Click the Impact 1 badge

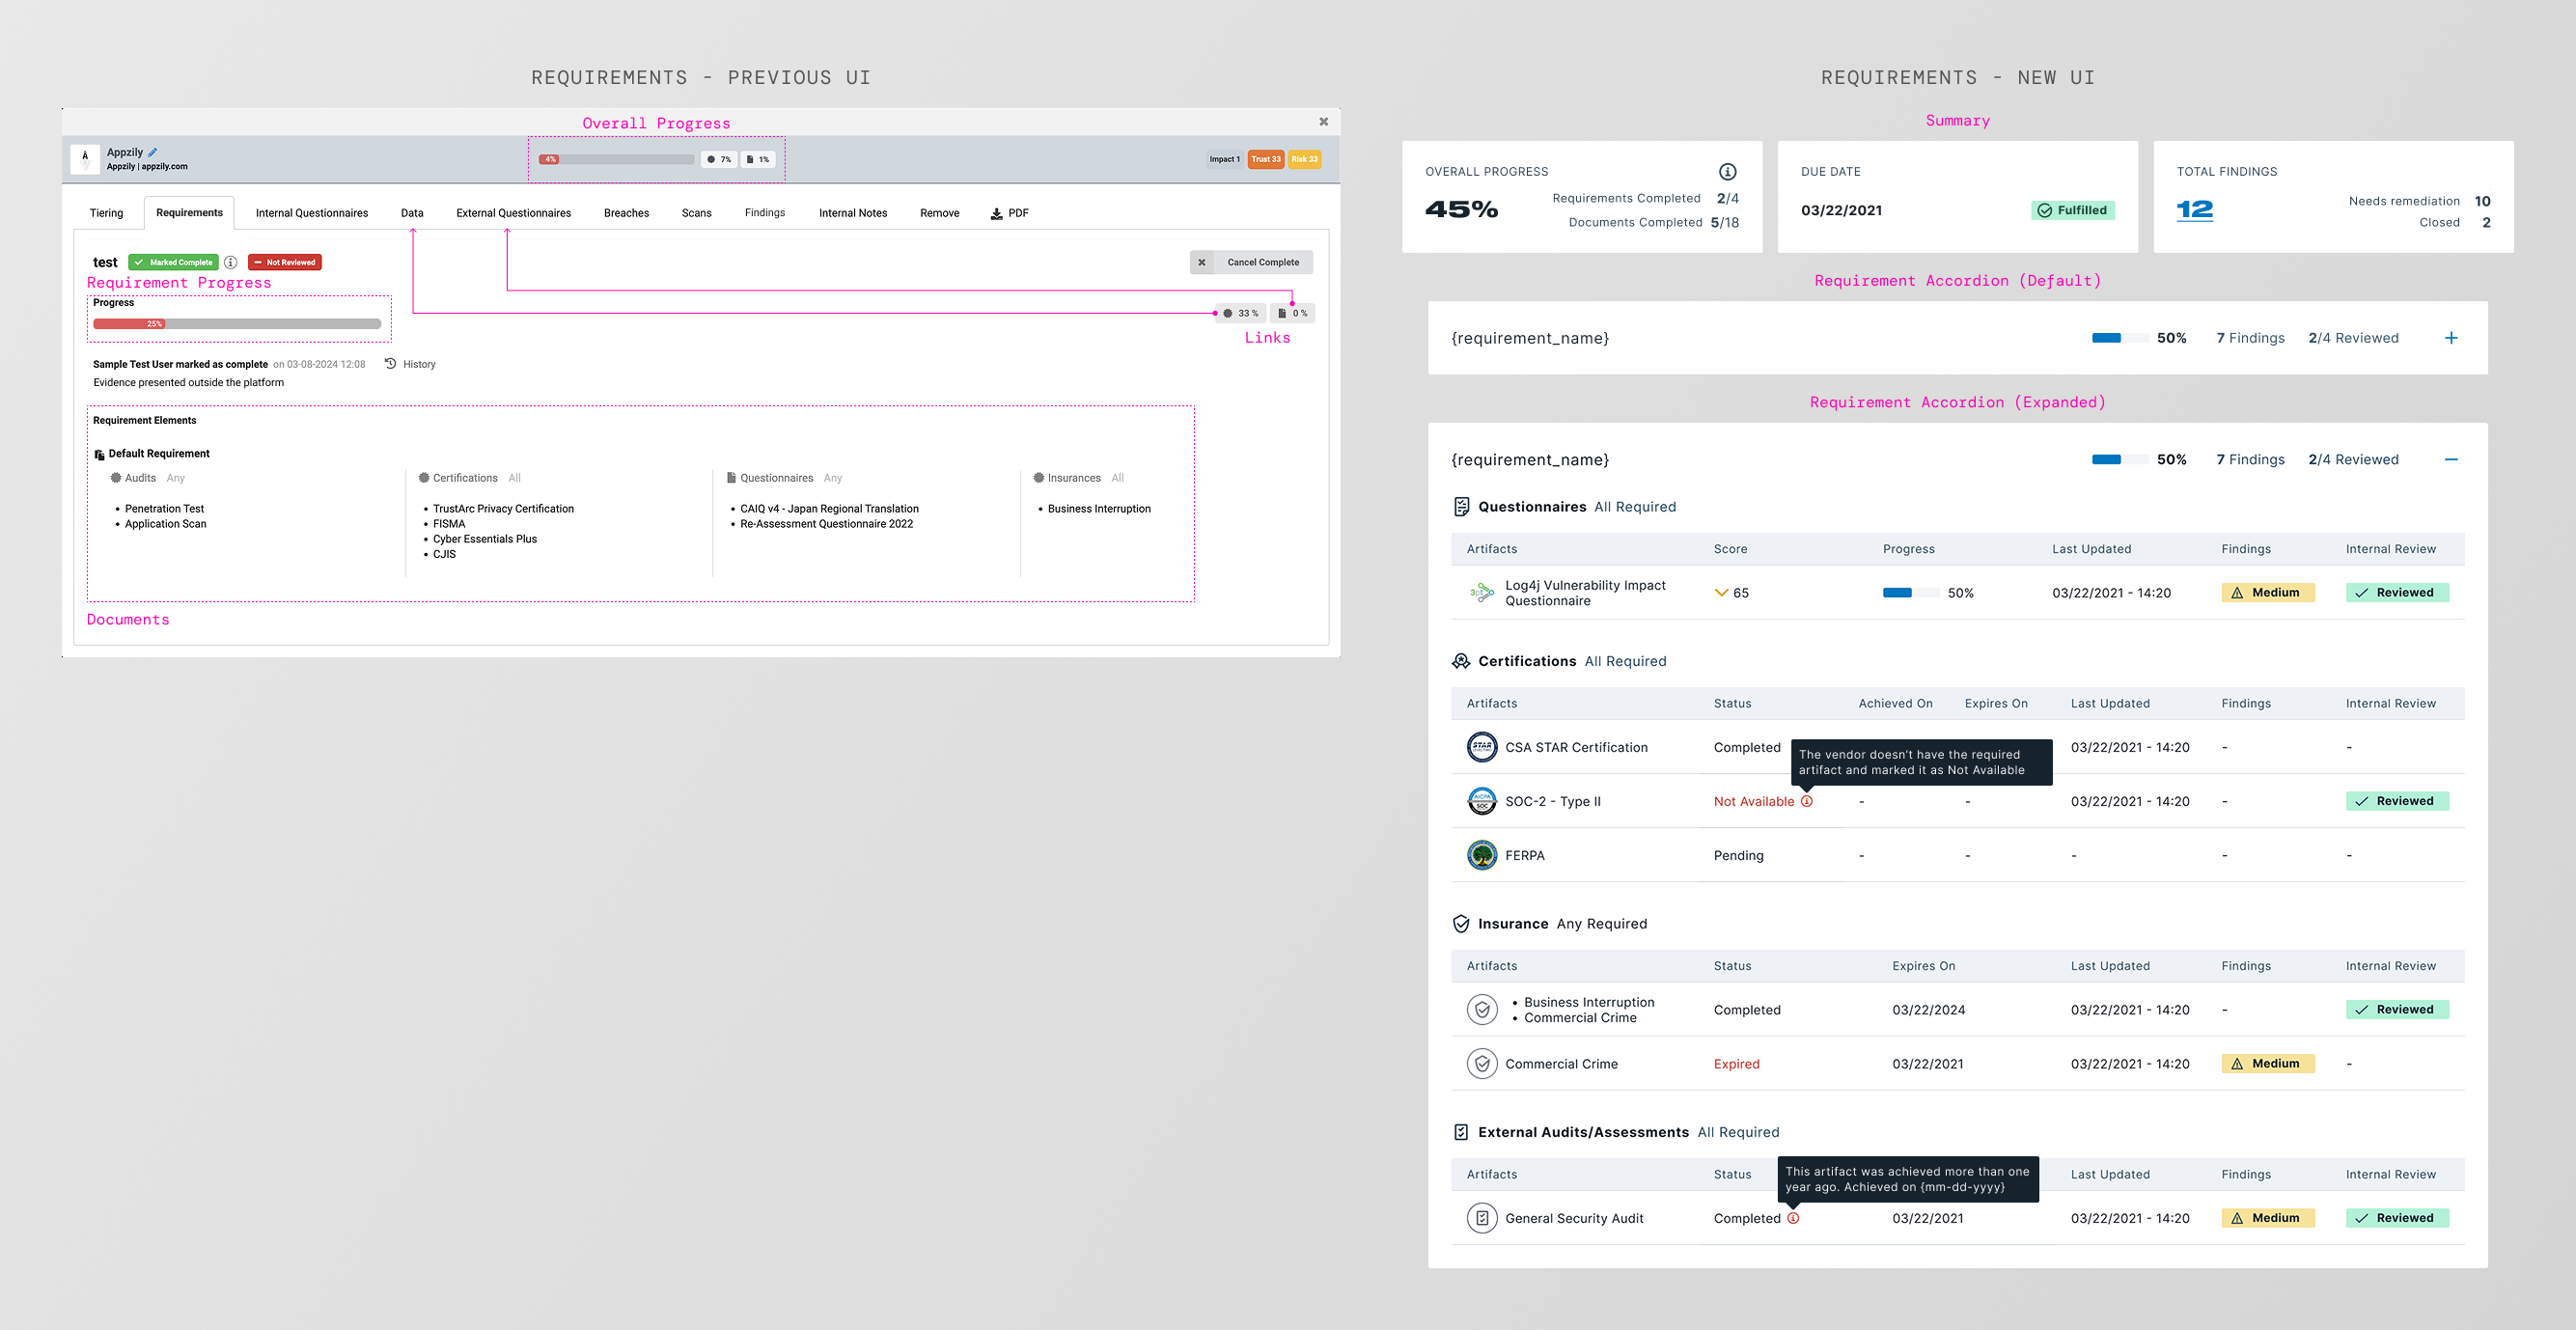coord(1224,159)
